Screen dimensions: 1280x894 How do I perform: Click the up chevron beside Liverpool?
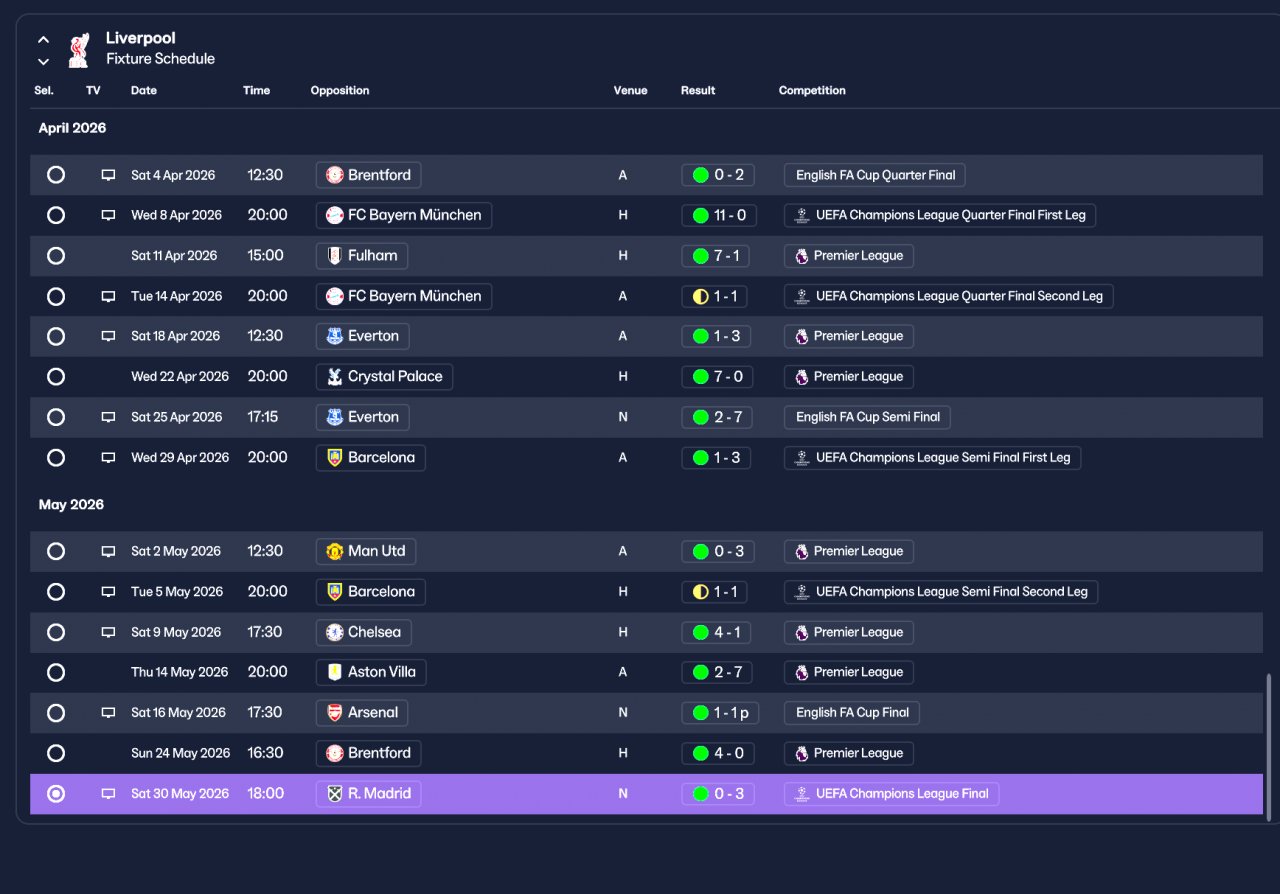pos(43,41)
